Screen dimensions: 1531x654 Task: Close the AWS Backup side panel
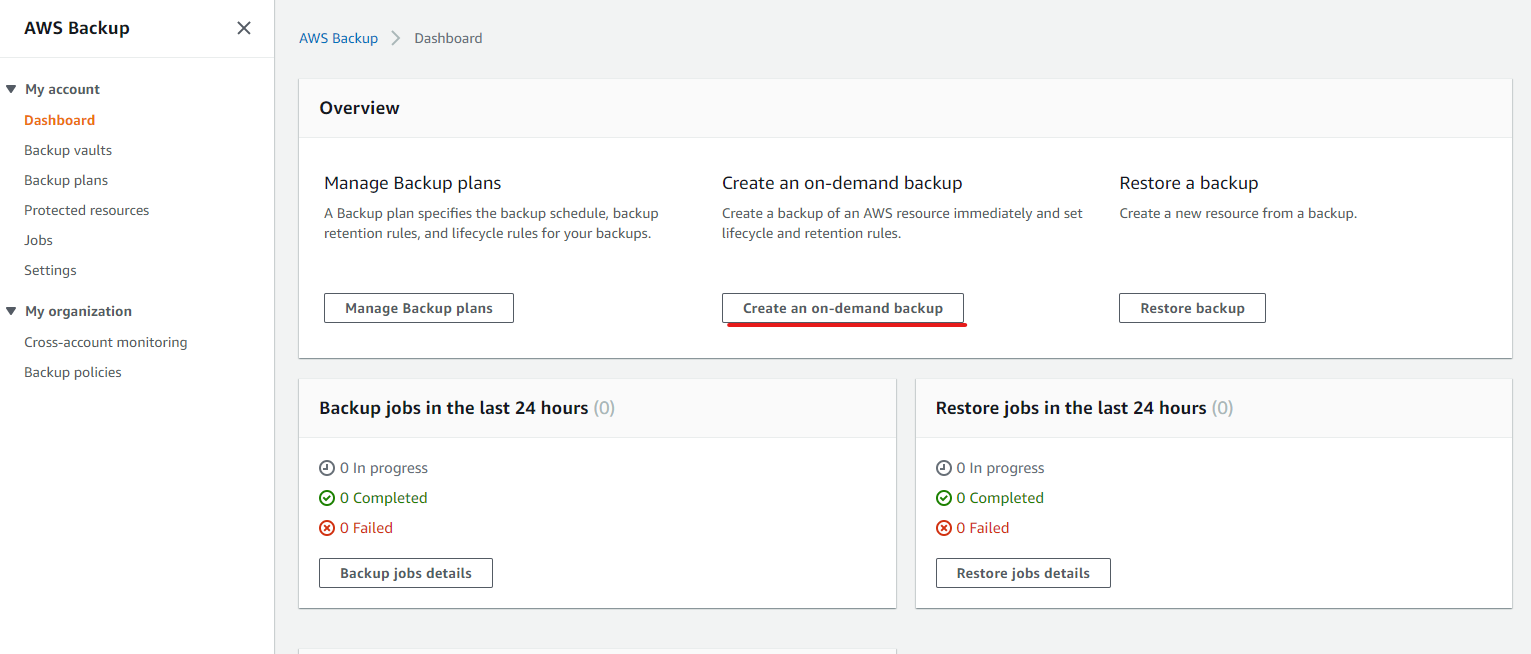(x=244, y=28)
